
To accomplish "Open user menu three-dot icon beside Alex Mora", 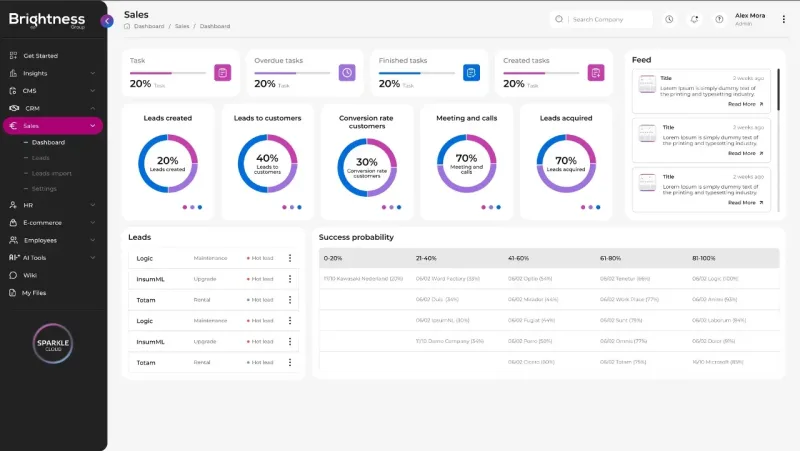I will [784, 19].
